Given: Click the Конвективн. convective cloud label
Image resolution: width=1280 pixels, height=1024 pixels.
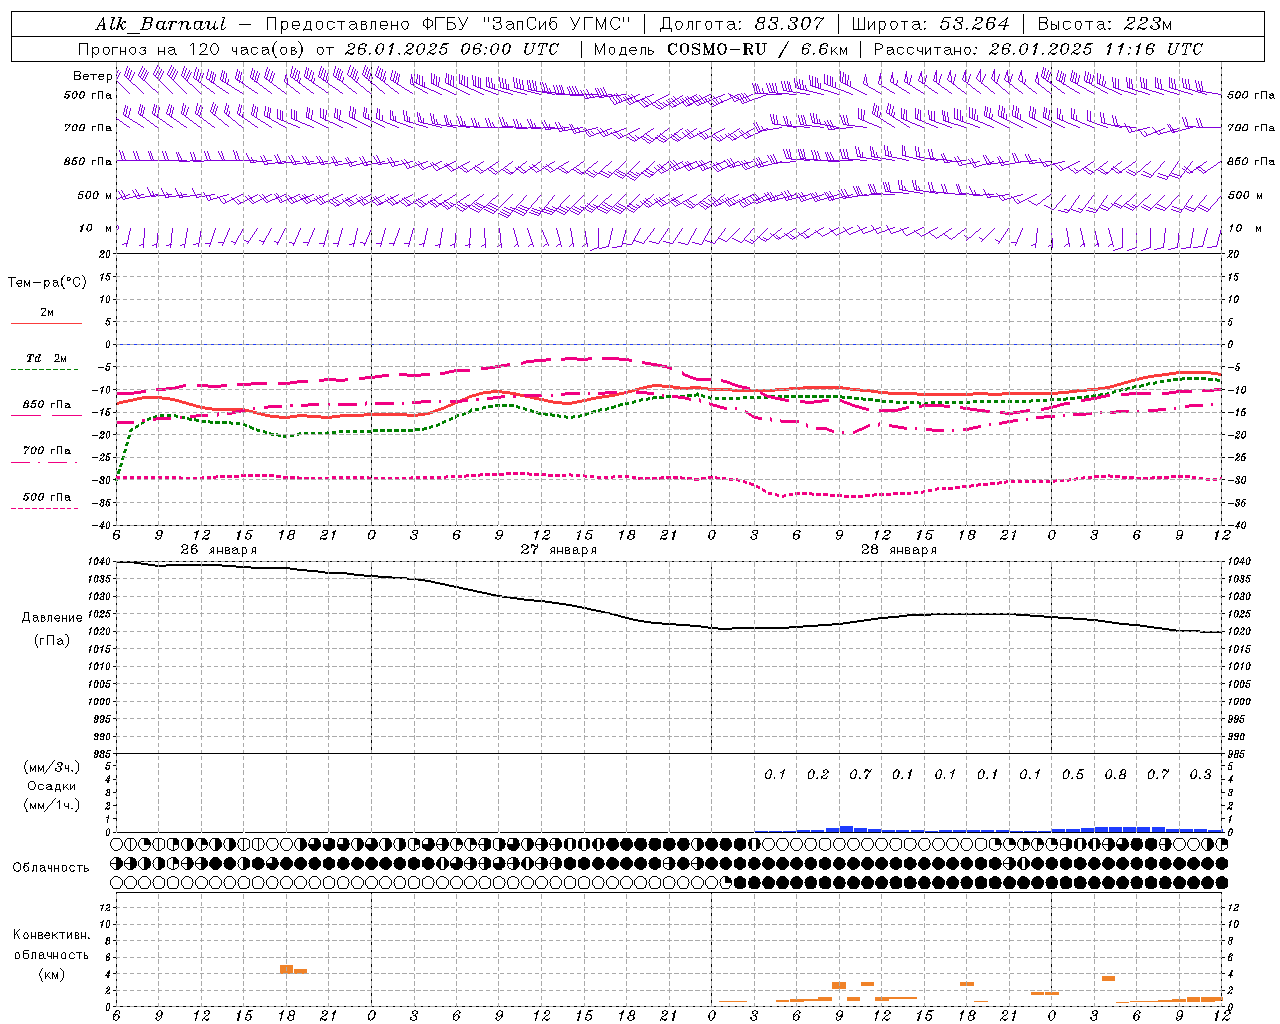Looking at the screenshot, I should (52, 935).
